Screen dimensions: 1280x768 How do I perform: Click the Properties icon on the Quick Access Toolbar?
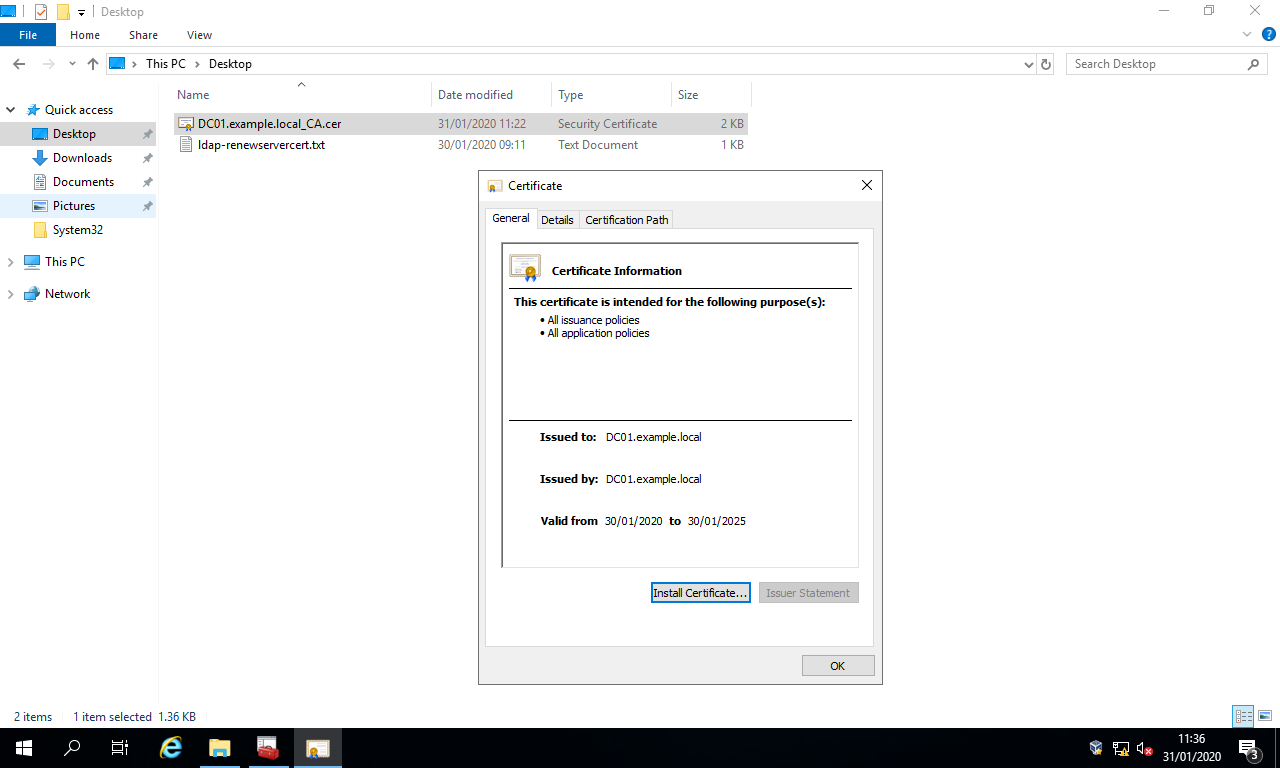(40, 11)
